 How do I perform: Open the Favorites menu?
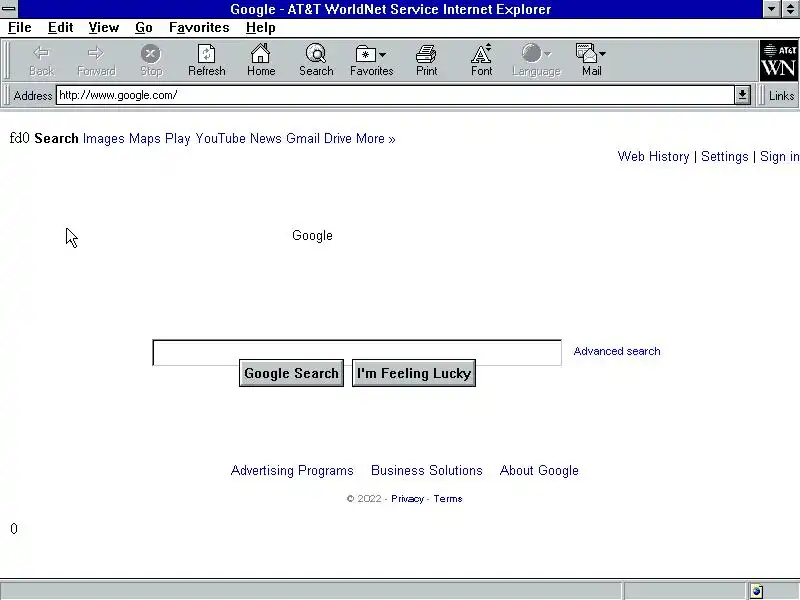pos(199,28)
